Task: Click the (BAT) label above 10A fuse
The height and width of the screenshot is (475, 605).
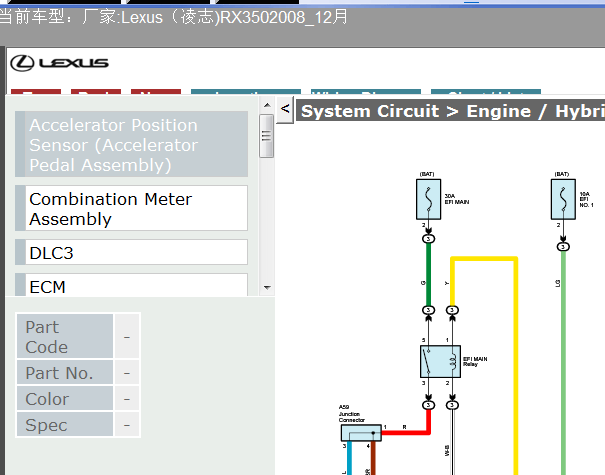Action: 561,174
